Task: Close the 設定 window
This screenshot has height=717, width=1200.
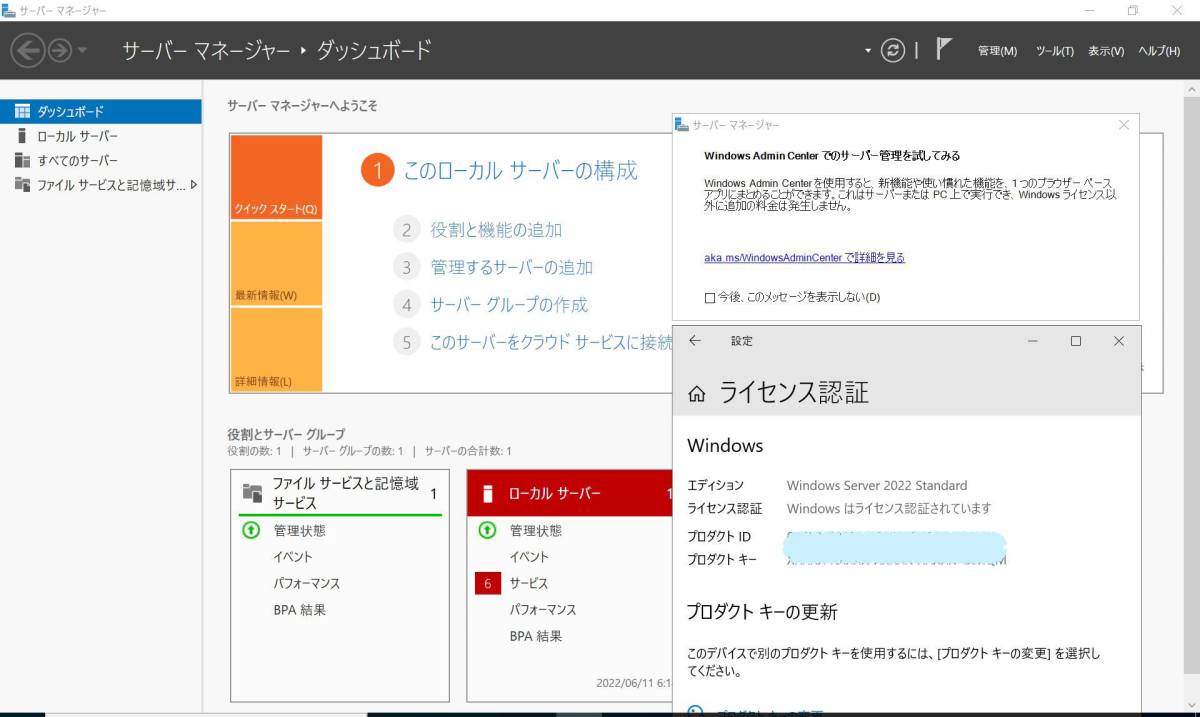Action: tap(1119, 341)
